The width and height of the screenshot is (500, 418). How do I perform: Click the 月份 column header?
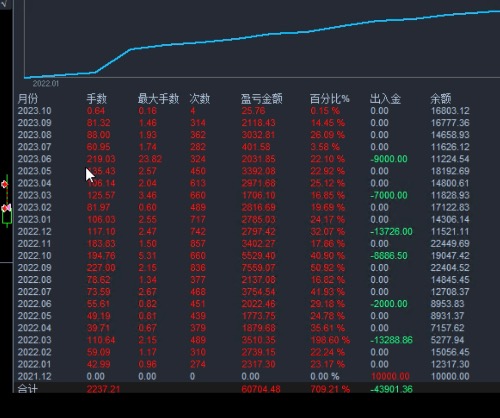point(28,99)
